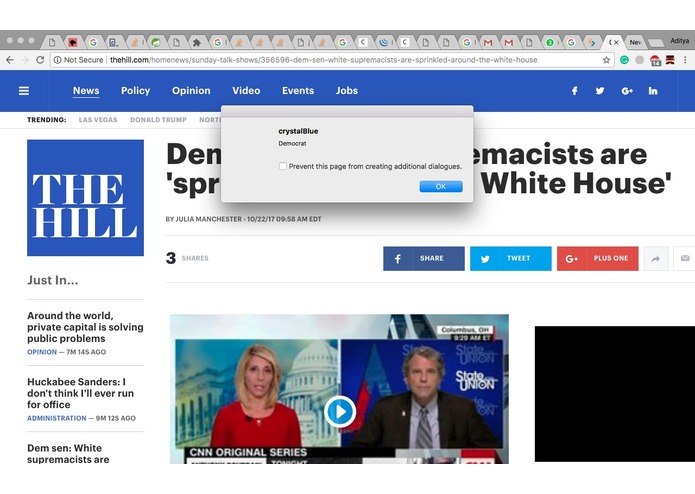Switch to the green circle icon tab
The image size is (695, 494).
550,43
